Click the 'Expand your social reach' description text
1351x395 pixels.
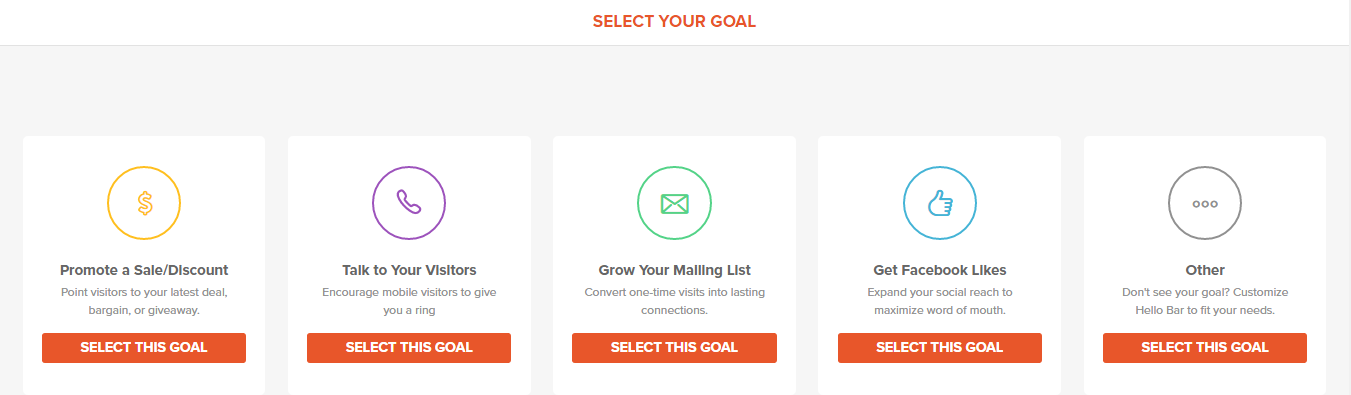pyautogui.click(x=940, y=301)
